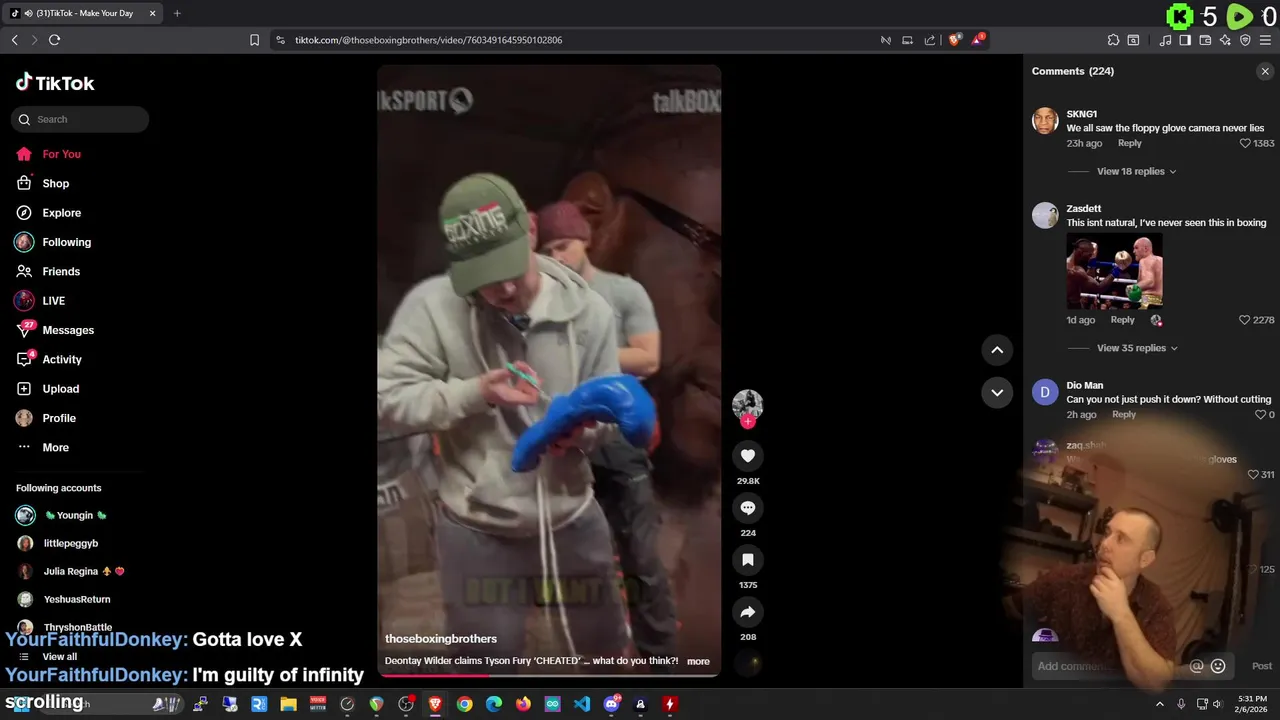Expand the video caption with 'more'

(698, 661)
